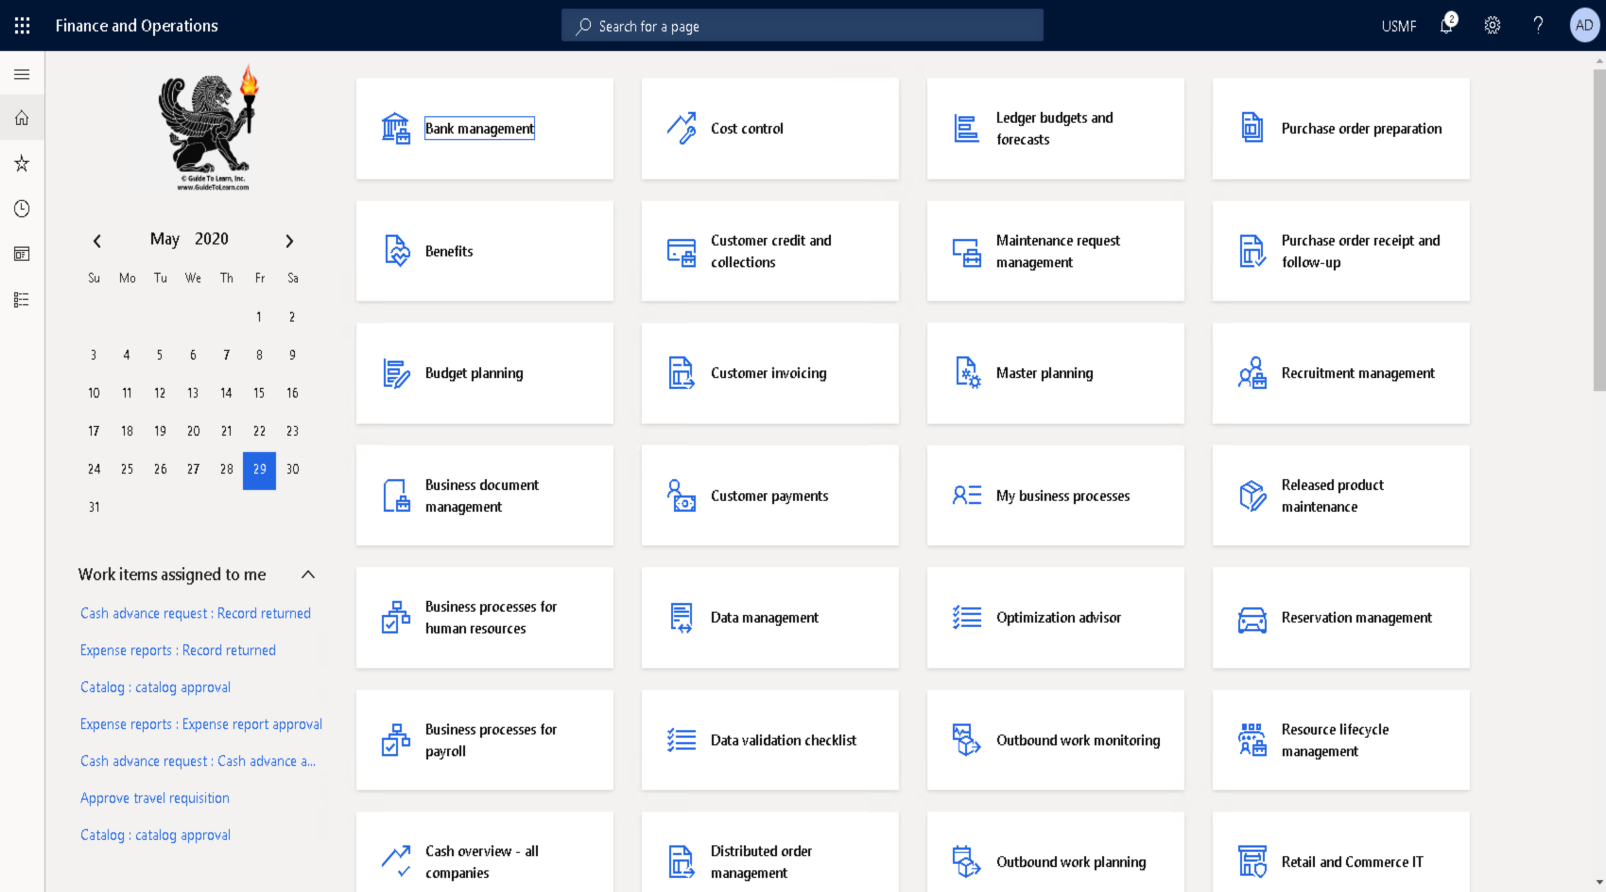1606x892 pixels.
Task: Open Favorites star in left sidebar
Action: (x=22, y=163)
